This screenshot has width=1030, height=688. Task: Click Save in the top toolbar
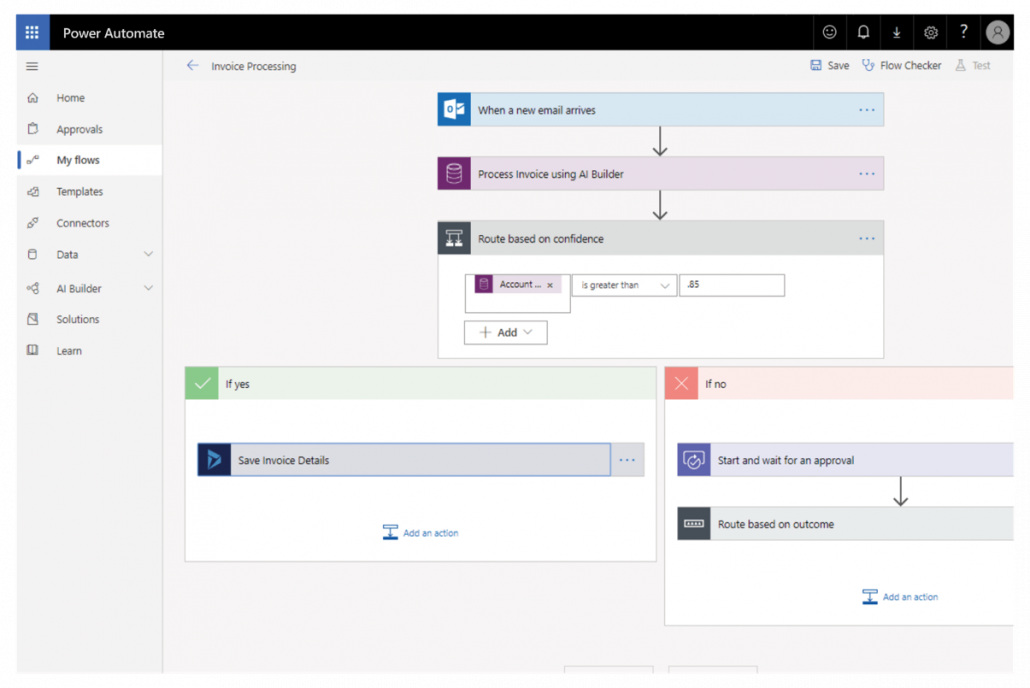click(829, 66)
